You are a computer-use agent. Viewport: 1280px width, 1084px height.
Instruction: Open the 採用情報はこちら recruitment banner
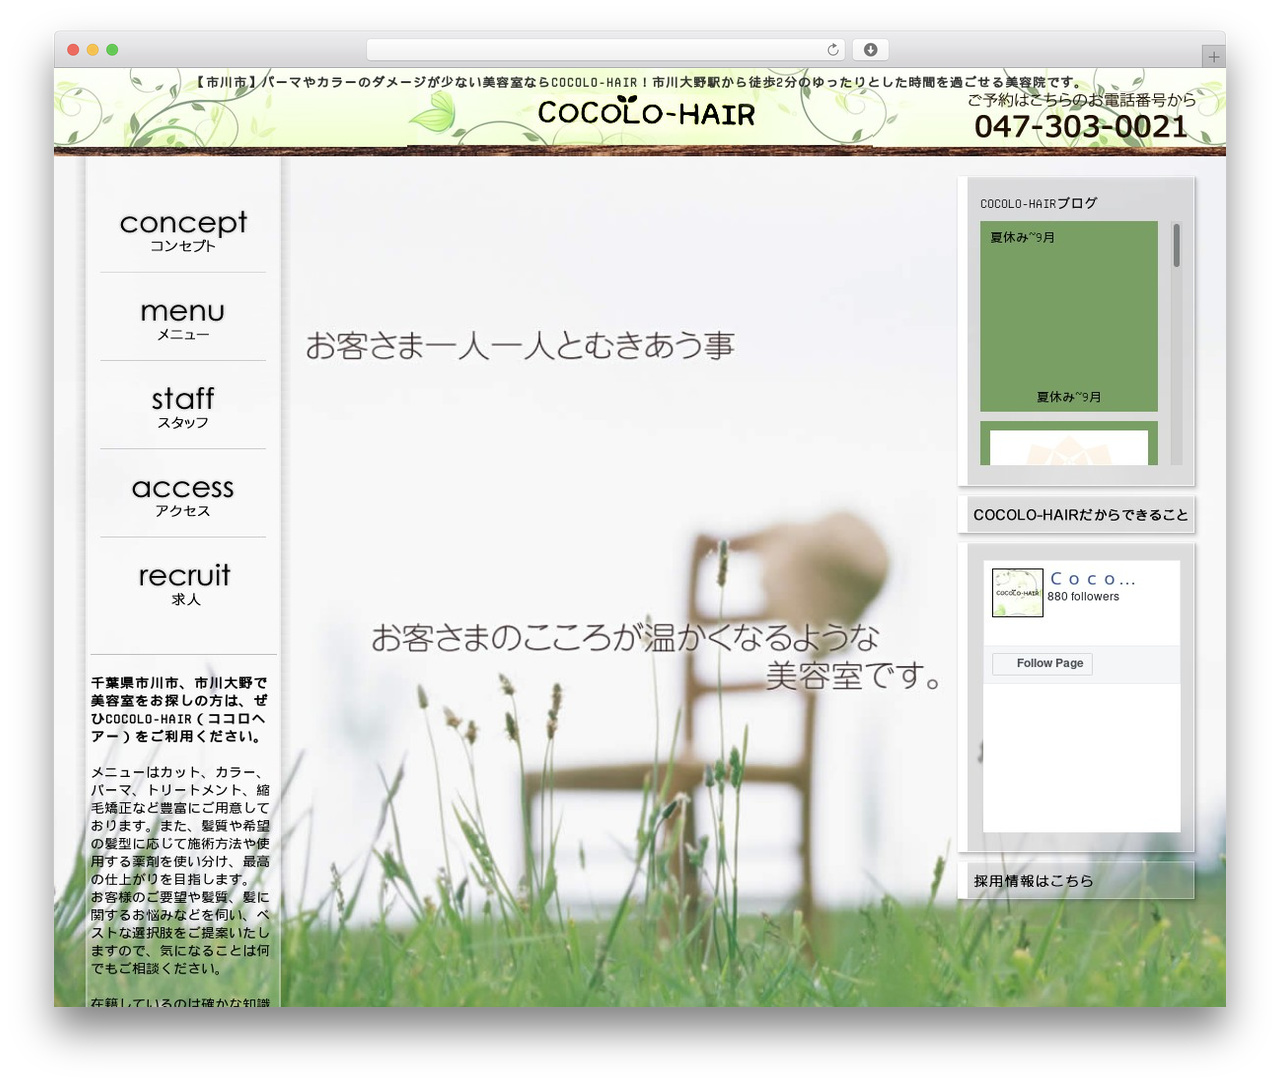pyautogui.click(x=1076, y=881)
